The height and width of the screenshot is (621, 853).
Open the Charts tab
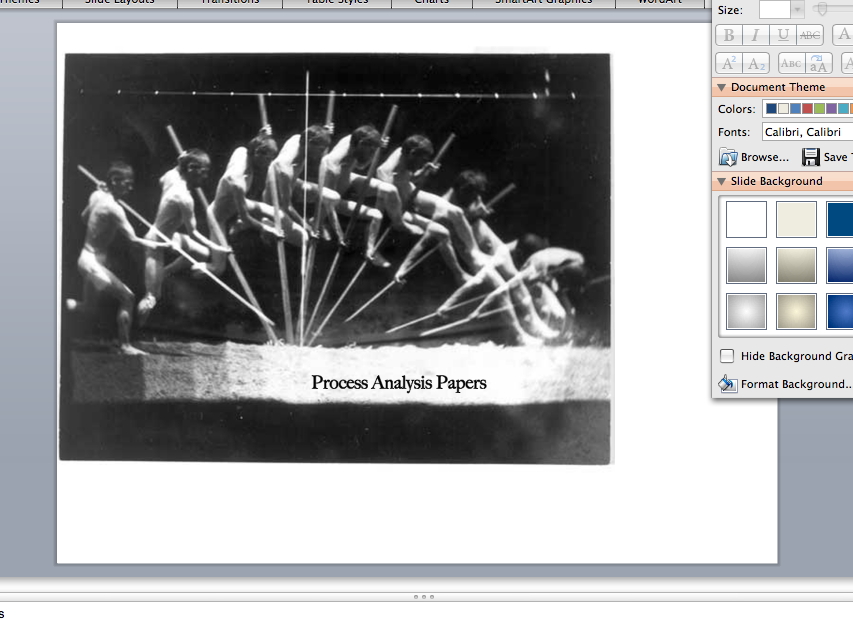point(432,3)
